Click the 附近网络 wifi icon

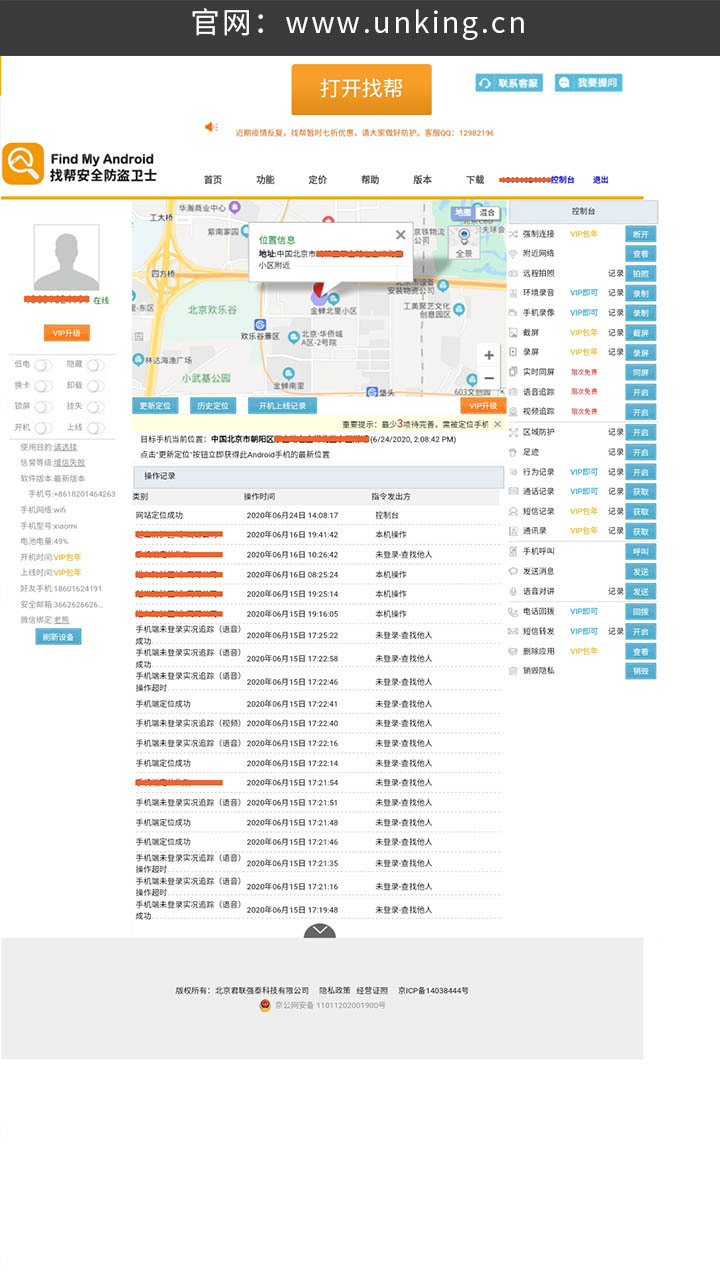point(513,254)
